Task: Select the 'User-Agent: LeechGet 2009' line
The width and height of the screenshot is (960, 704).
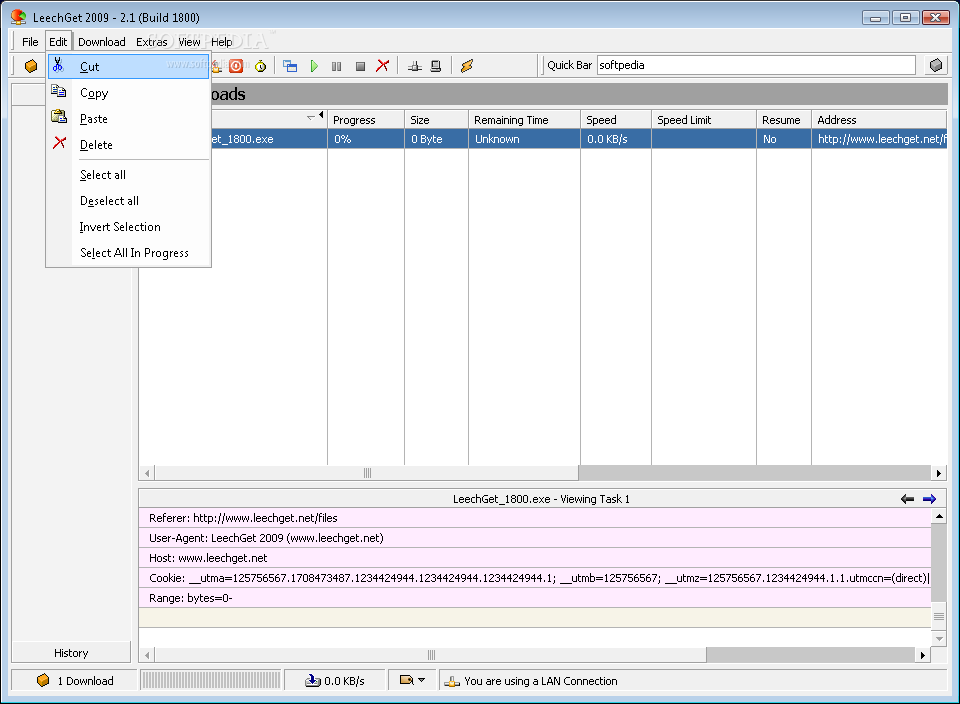Action: [535, 538]
